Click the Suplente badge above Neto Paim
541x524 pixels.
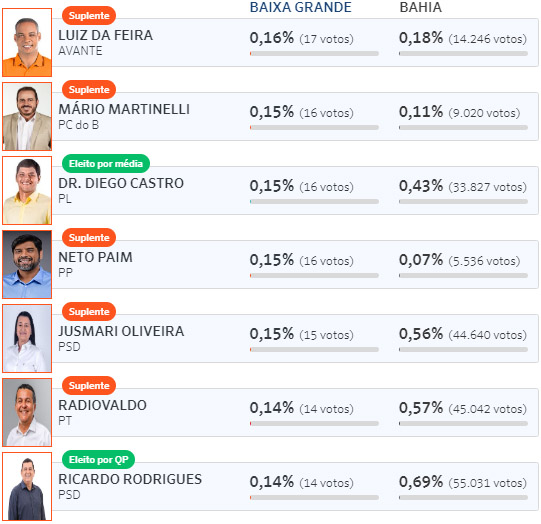(x=89, y=237)
